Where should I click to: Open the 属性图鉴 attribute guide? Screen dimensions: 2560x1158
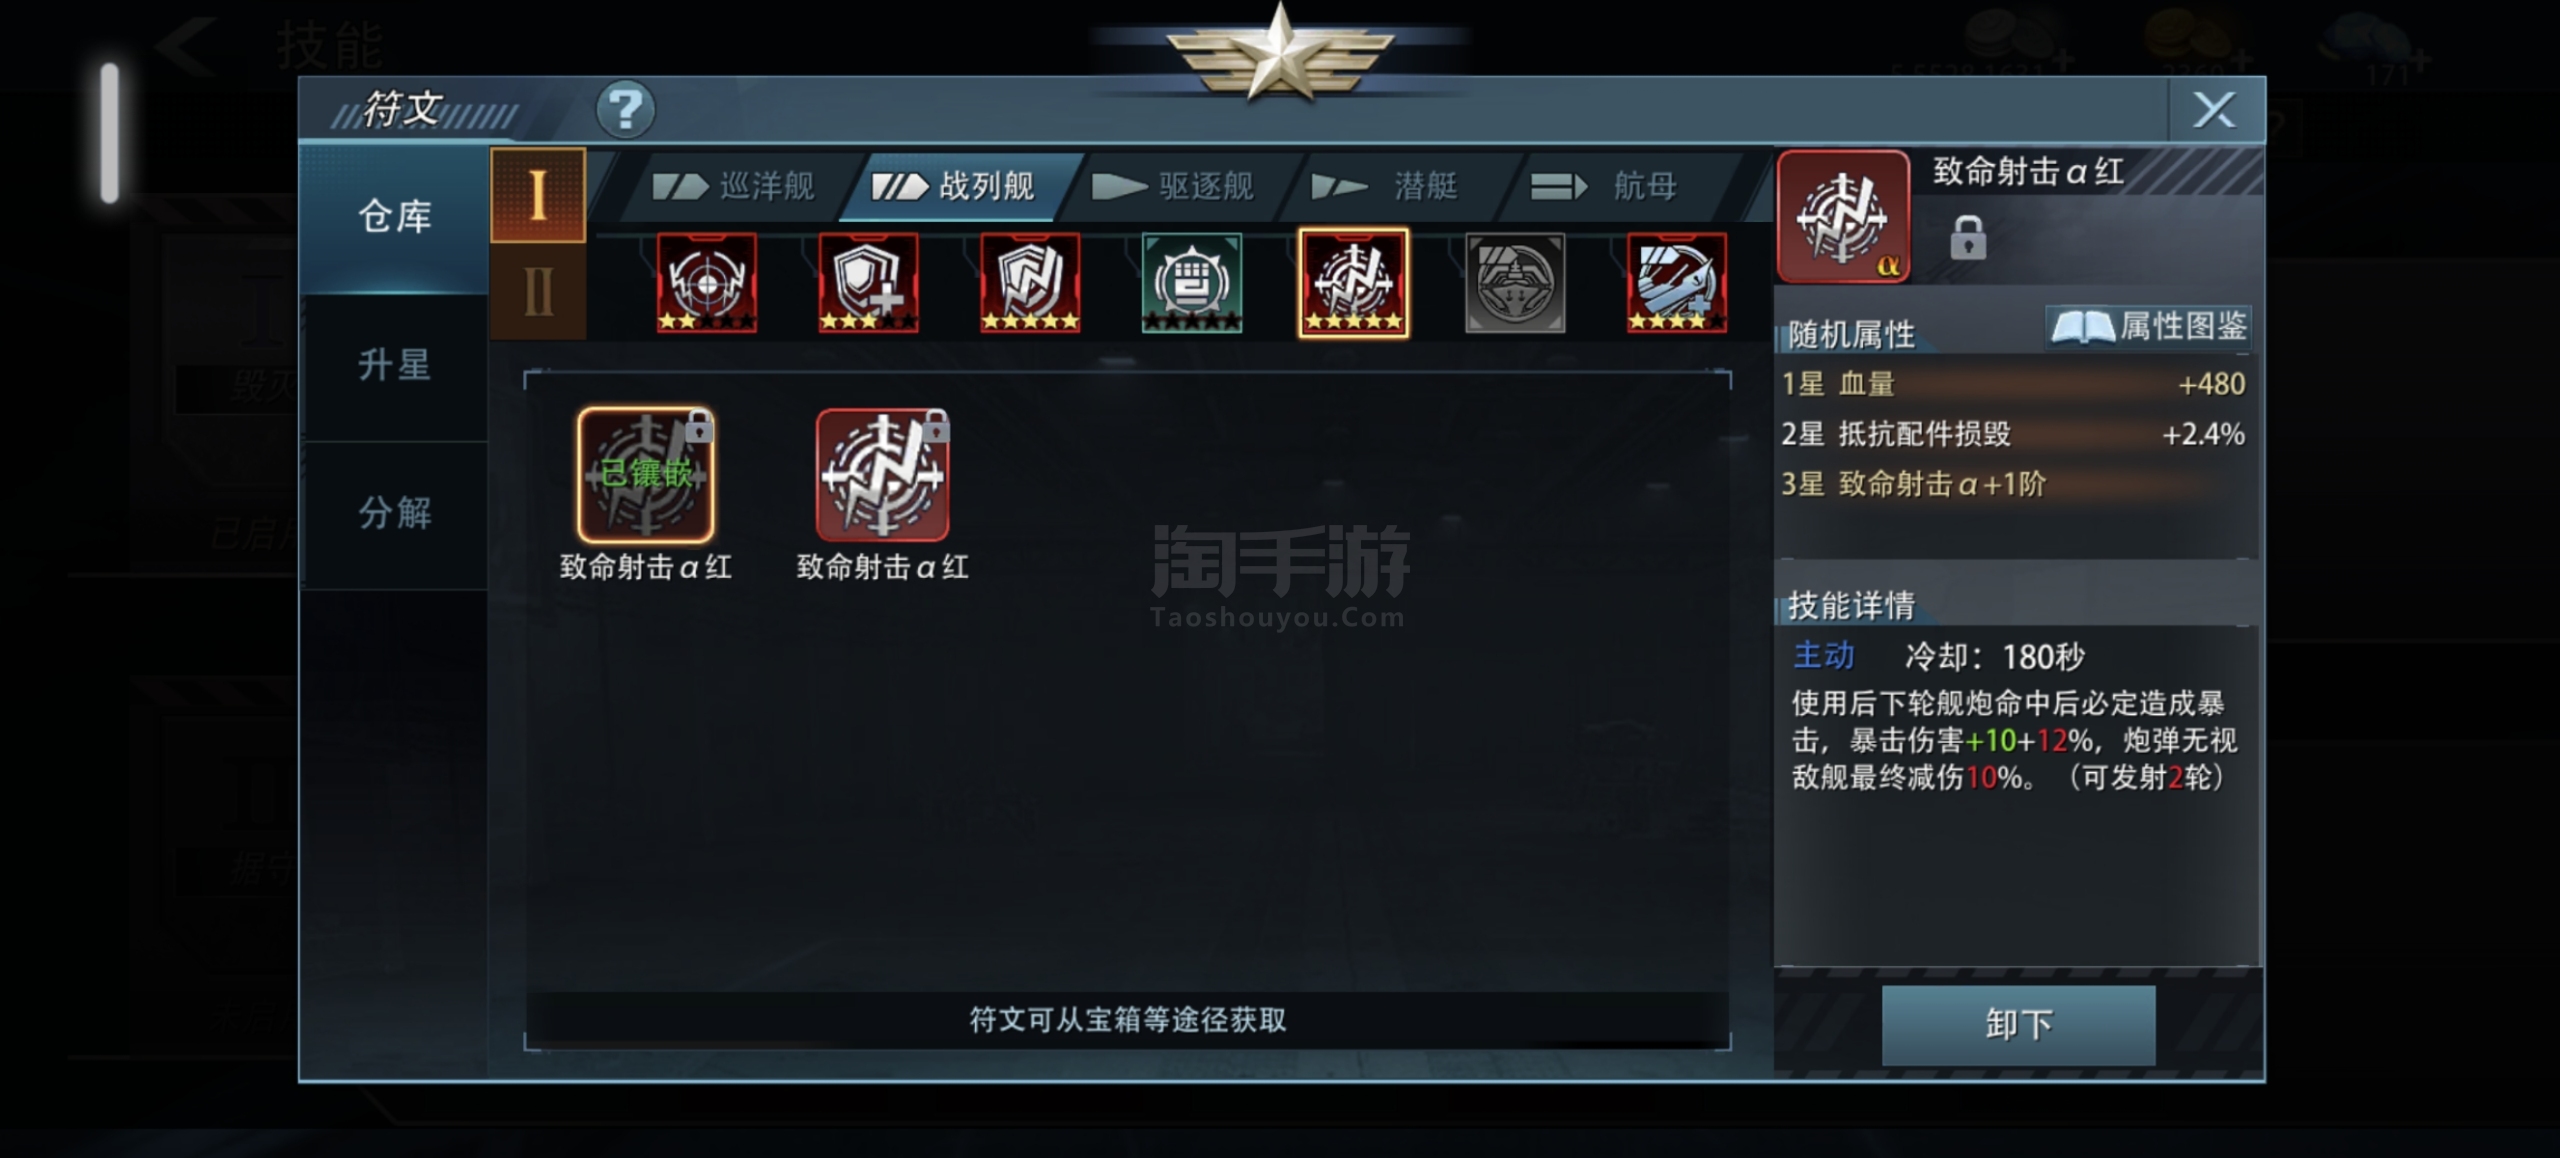[2148, 327]
